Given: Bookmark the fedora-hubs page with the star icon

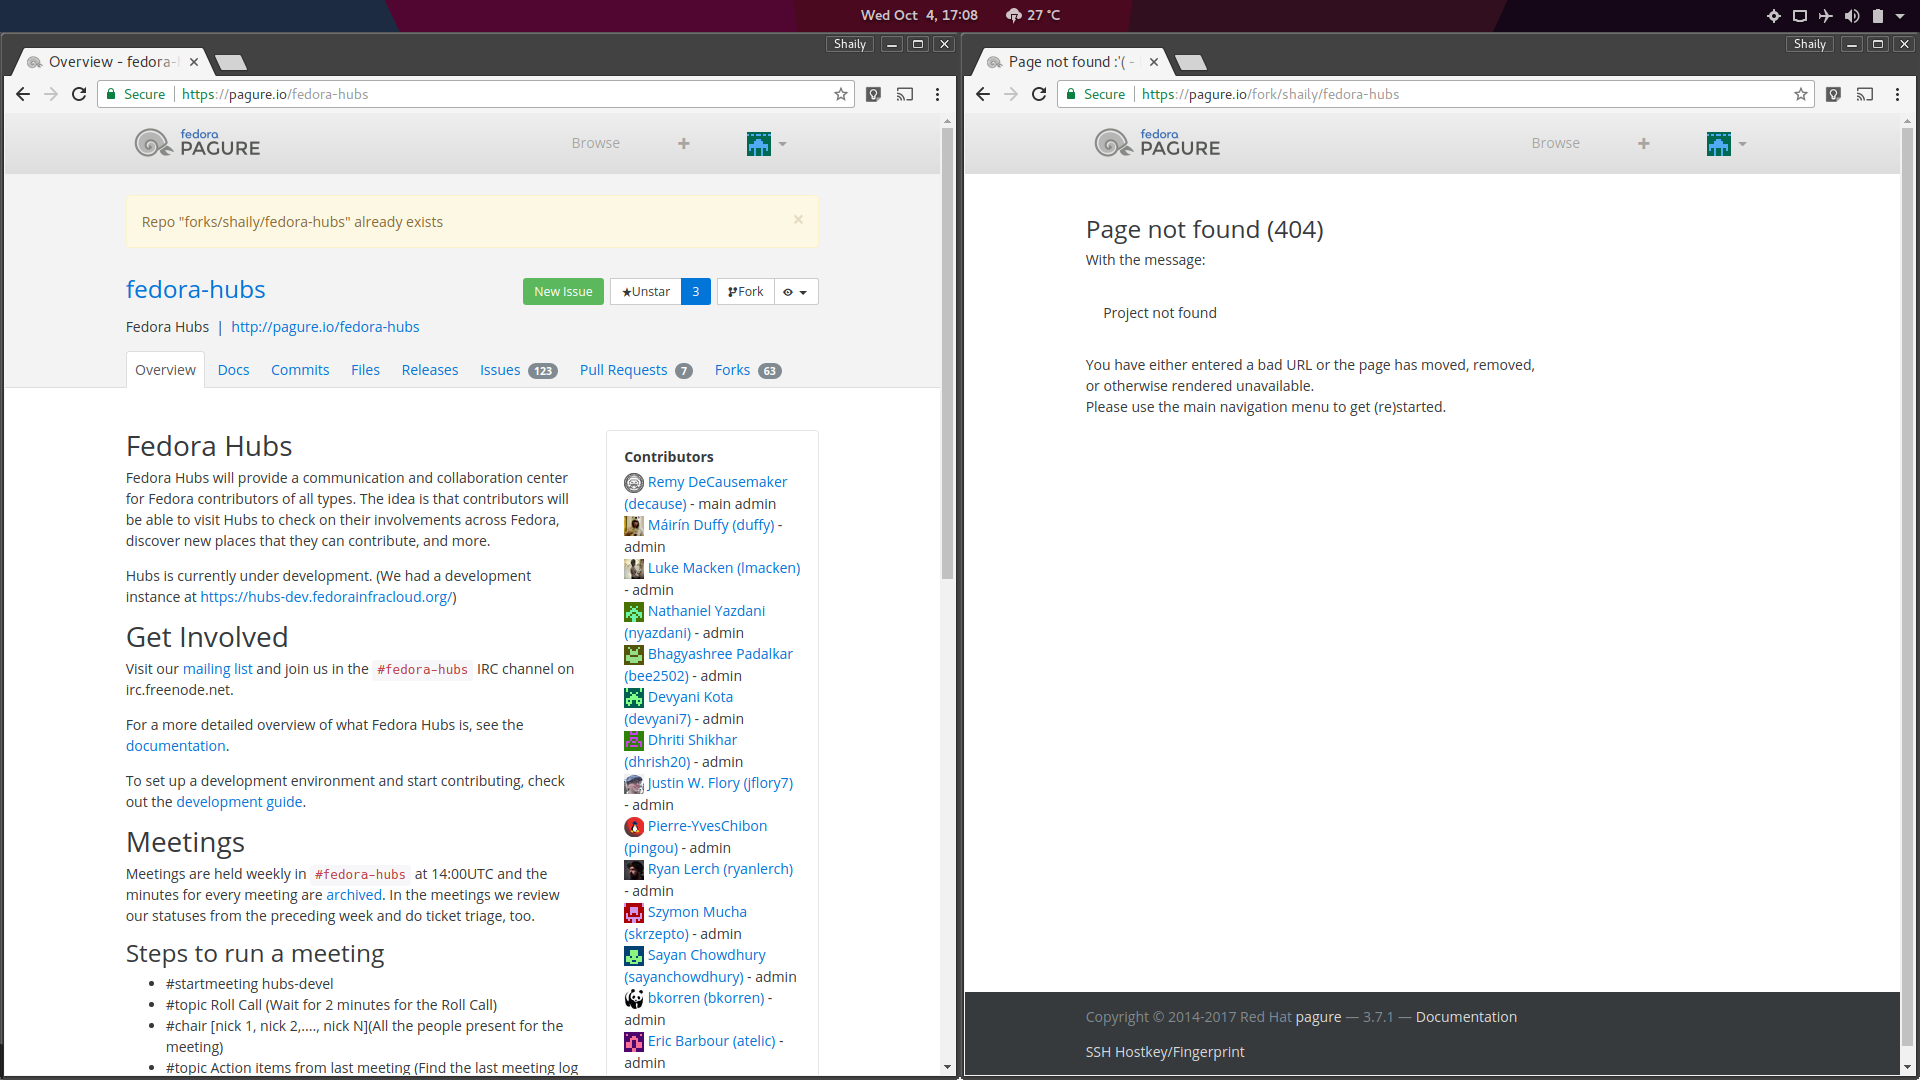Looking at the screenshot, I should 841,94.
